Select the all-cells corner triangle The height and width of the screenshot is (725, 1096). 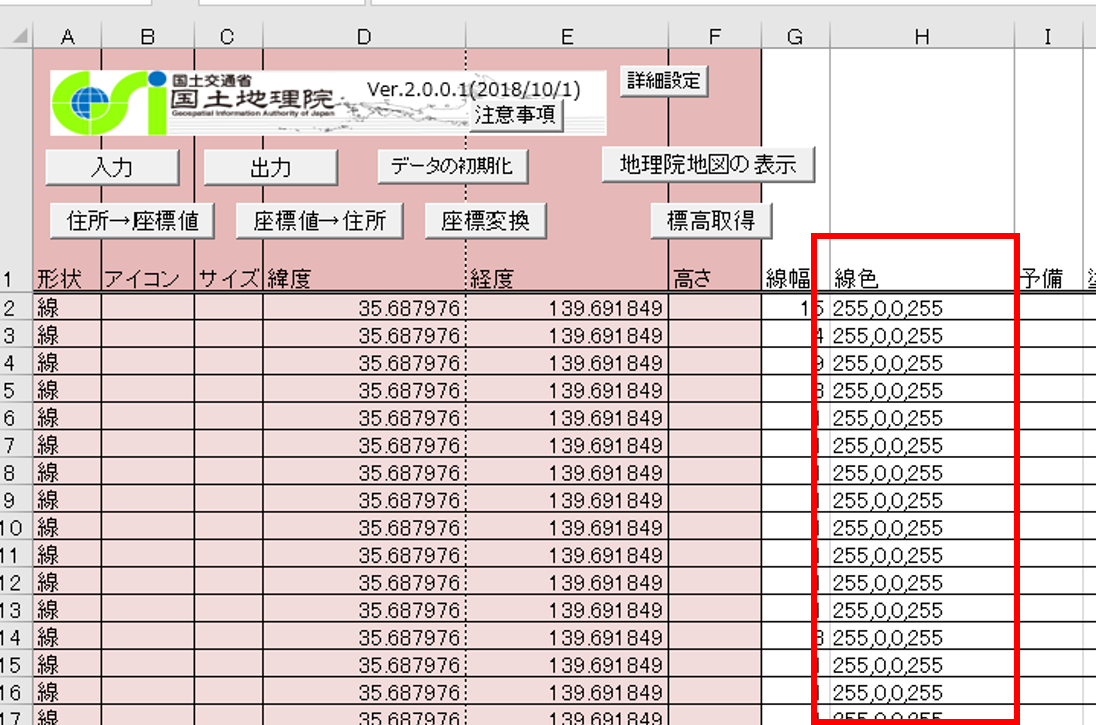coord(19,36)
